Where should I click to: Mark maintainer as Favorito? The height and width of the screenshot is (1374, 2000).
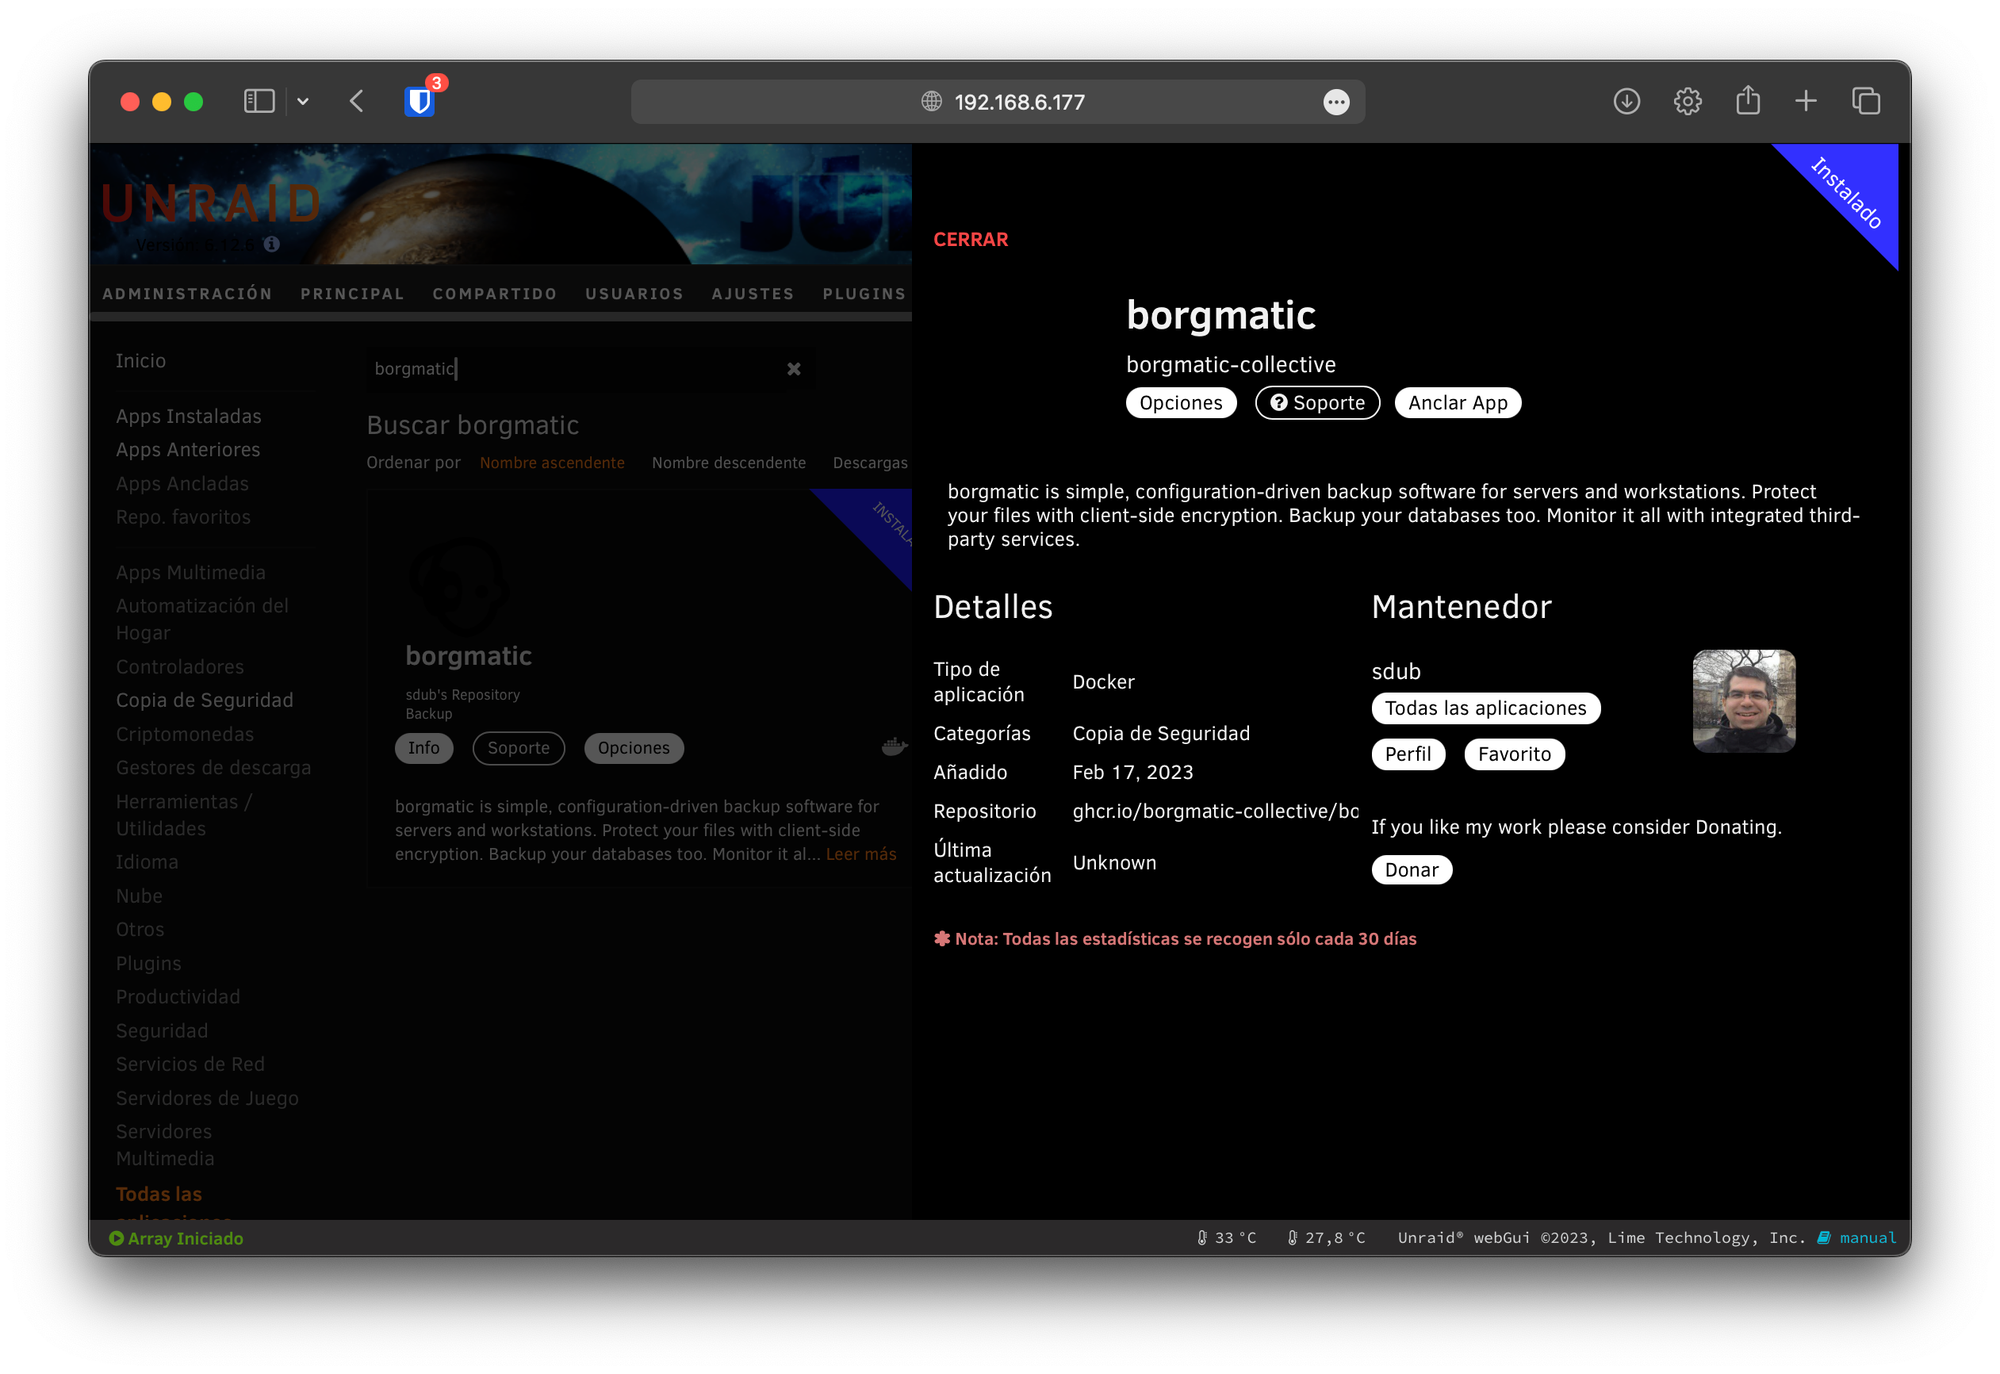[x=1514, y=754]
